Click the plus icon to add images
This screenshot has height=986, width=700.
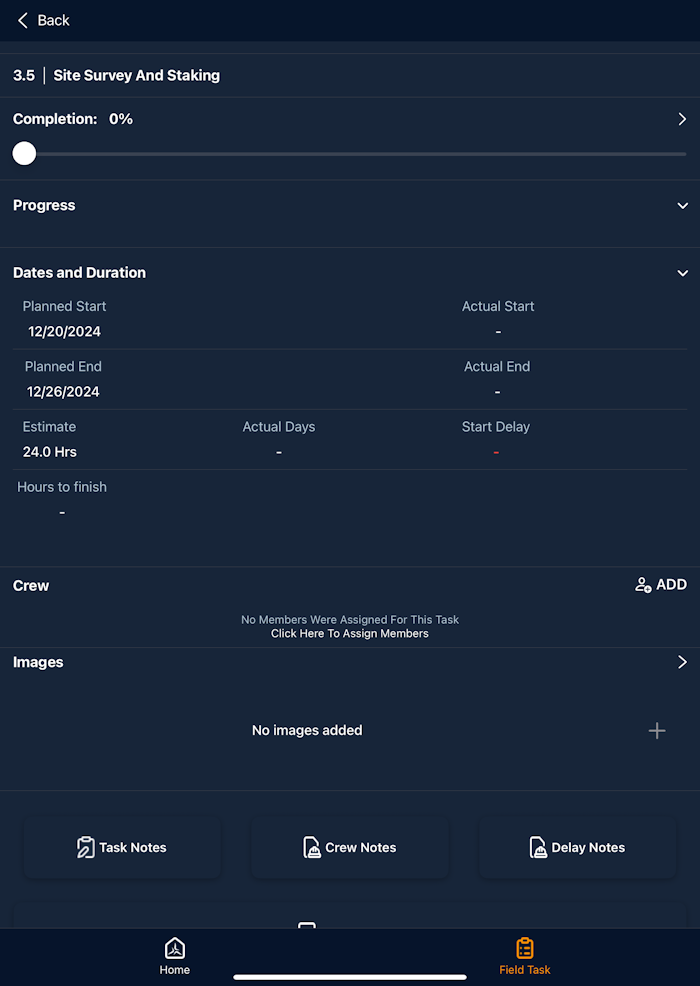coord(657,731)
